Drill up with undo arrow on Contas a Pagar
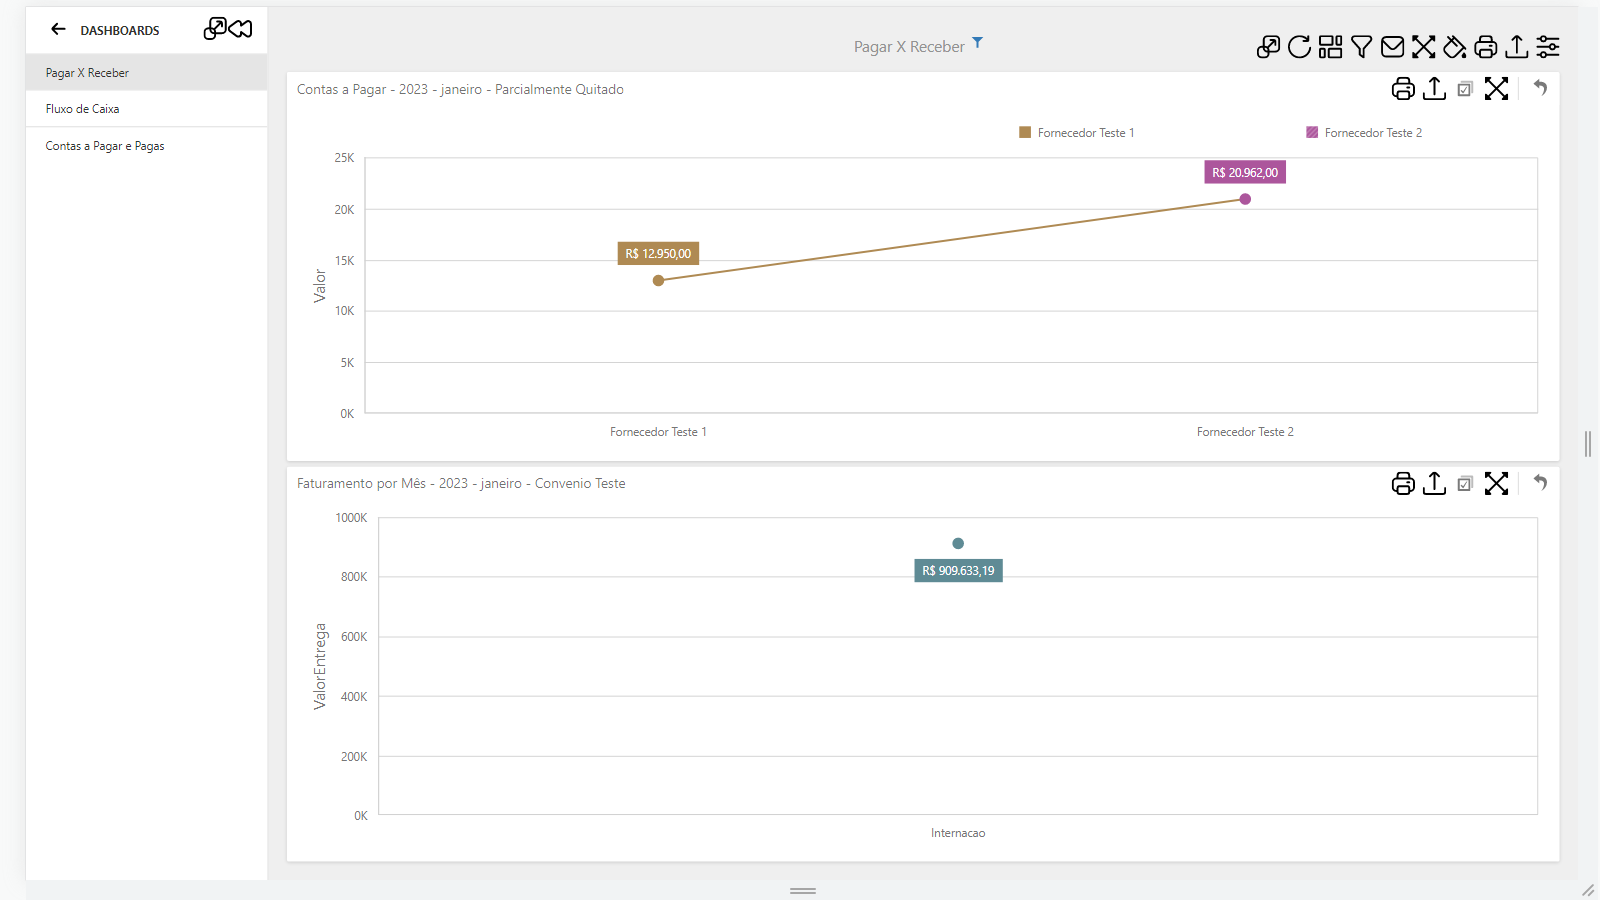Screen dimensions: 1600x900 tap(1541, 88)
